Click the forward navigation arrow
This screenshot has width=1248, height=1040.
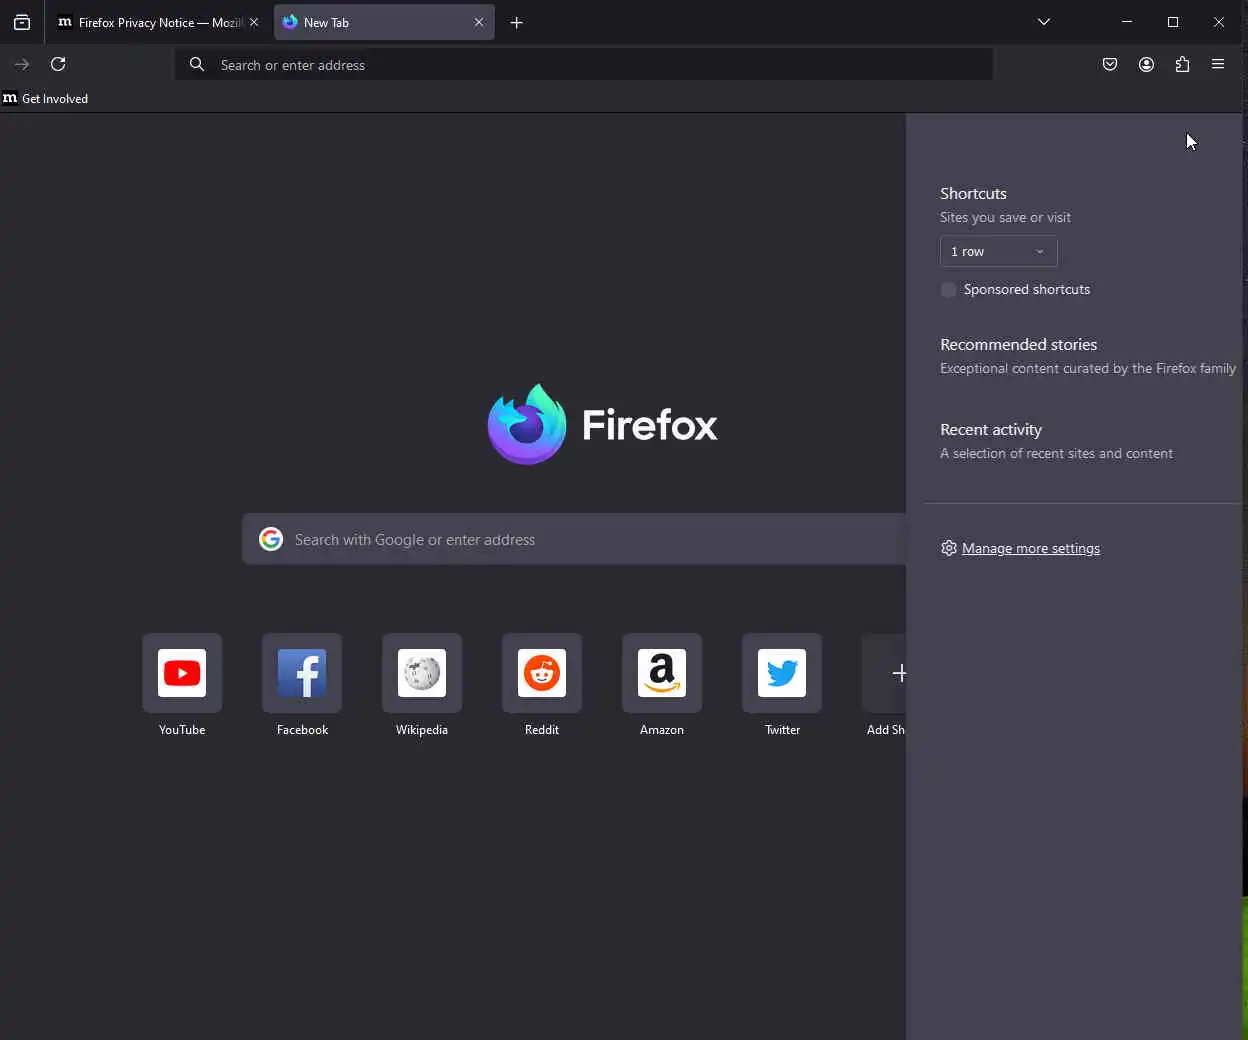(x=22, y=64)
